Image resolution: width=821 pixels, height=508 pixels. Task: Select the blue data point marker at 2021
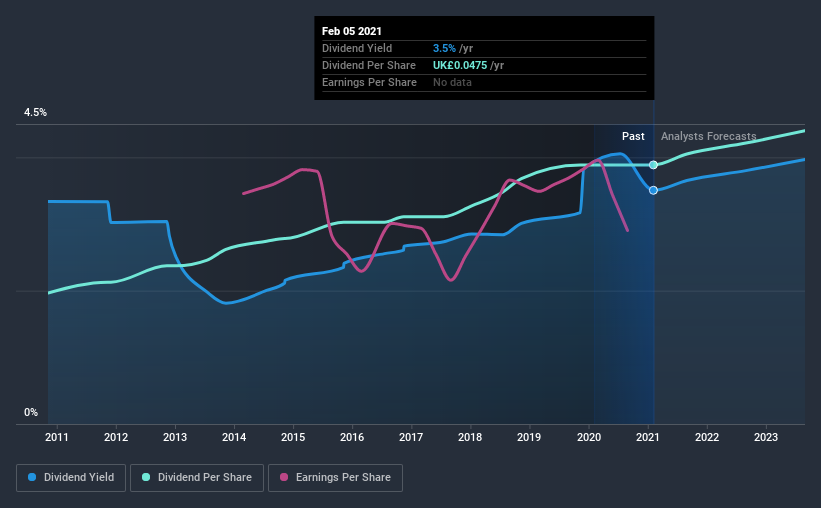point(653,190)
